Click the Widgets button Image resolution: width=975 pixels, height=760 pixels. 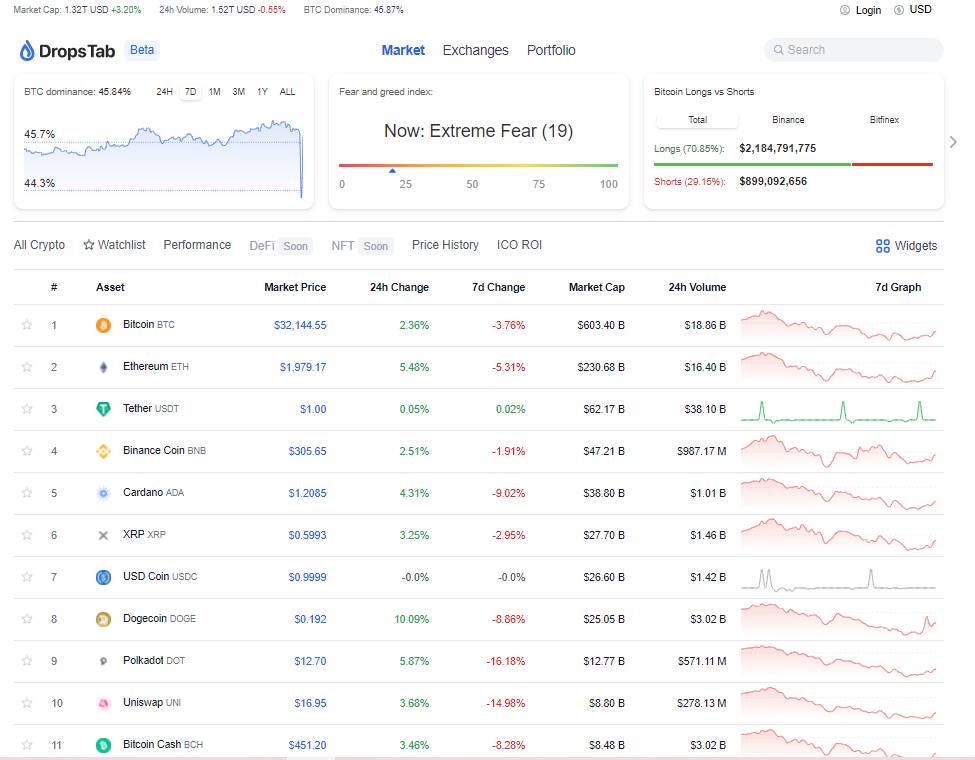pos(906,246)
